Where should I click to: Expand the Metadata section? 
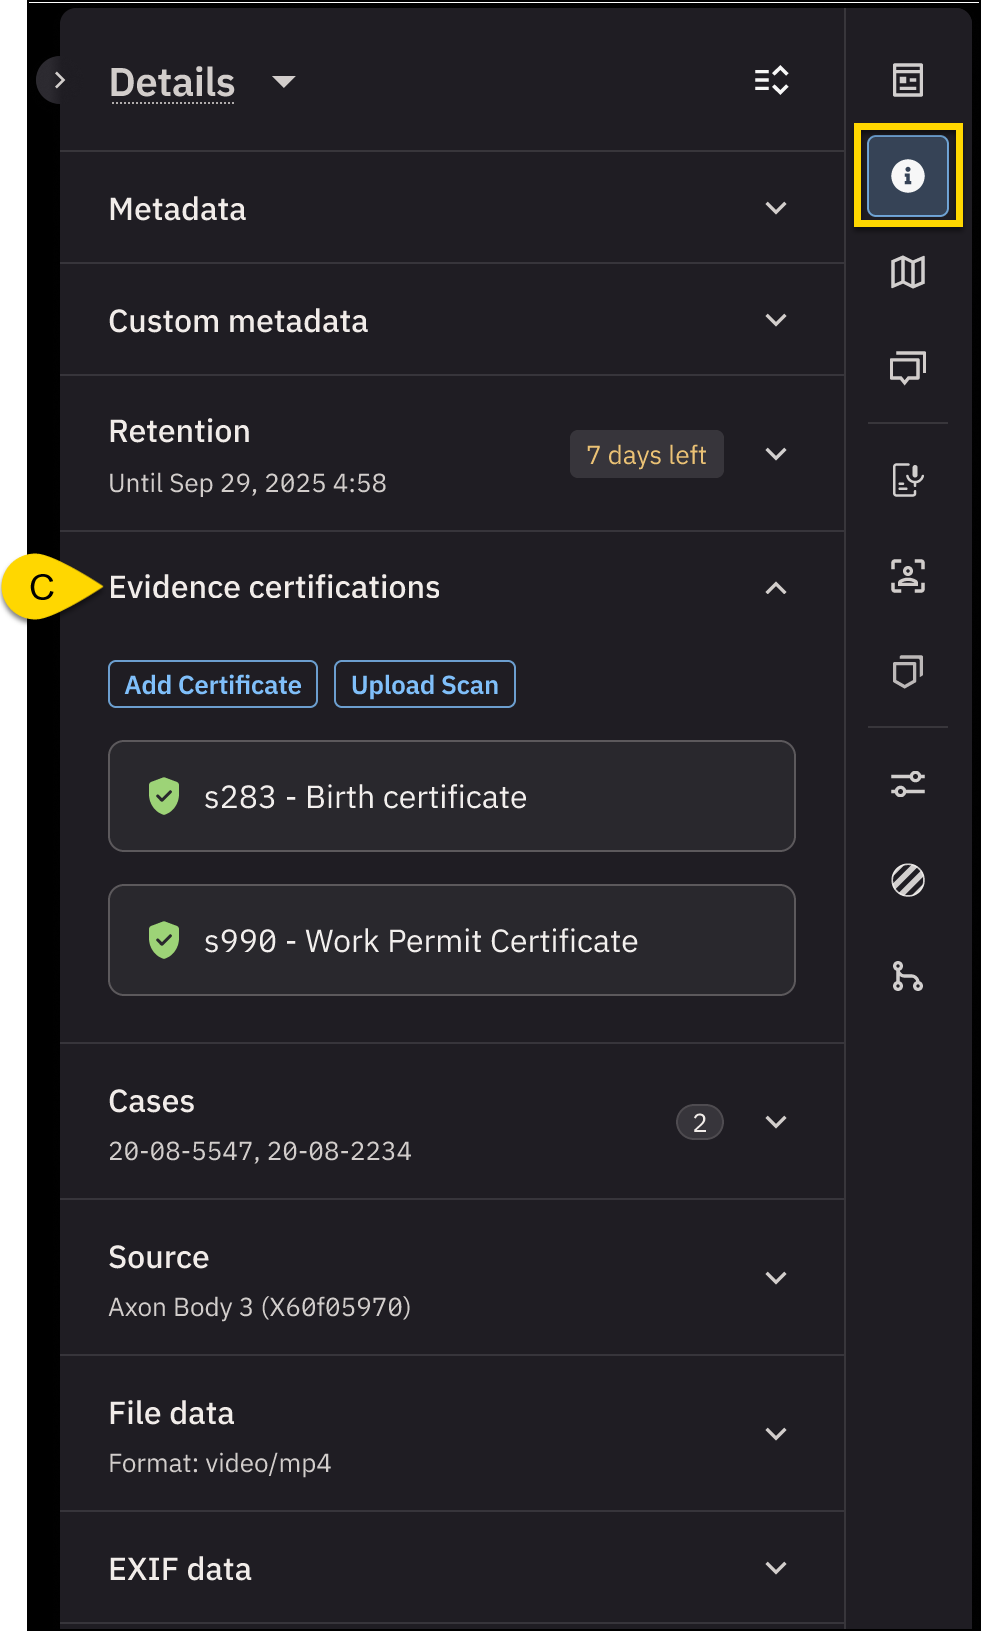[775, 208]
